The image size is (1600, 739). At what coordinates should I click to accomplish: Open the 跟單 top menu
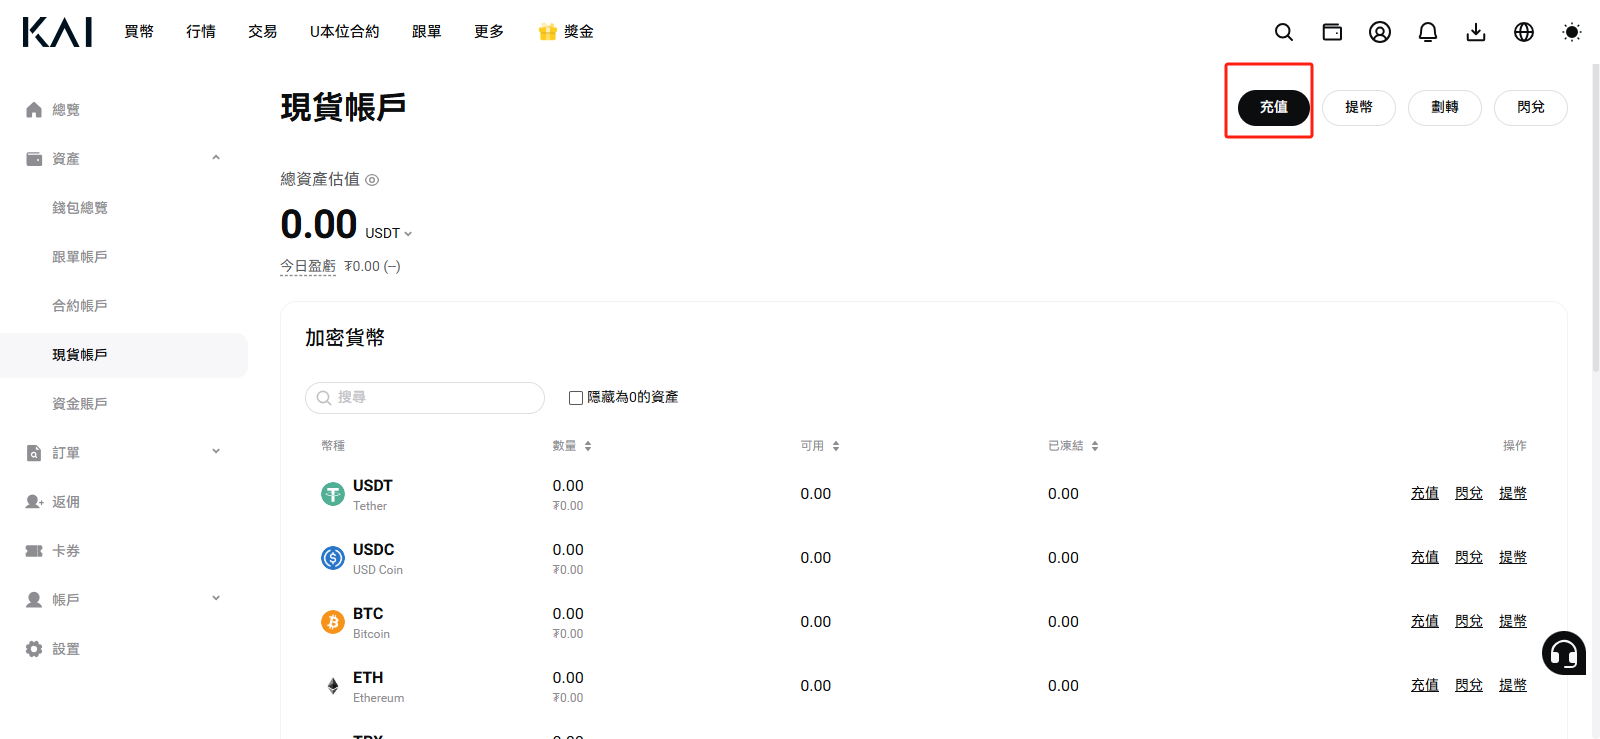427,32
